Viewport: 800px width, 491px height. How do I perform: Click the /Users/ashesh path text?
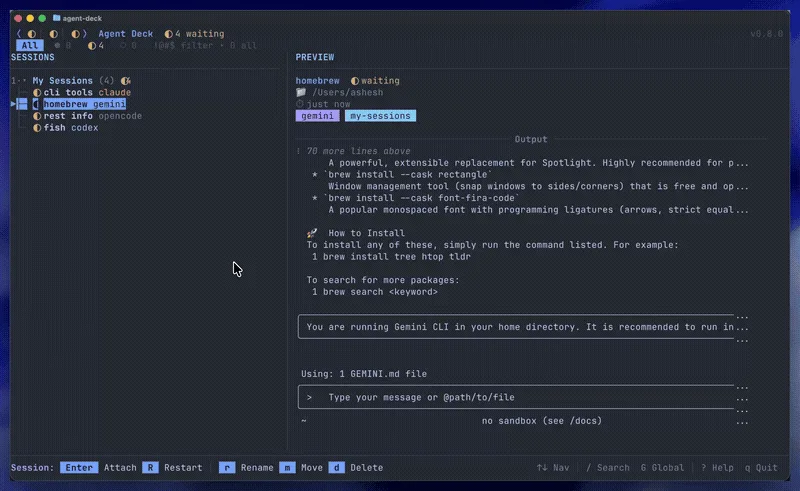[x=347, y=92]
